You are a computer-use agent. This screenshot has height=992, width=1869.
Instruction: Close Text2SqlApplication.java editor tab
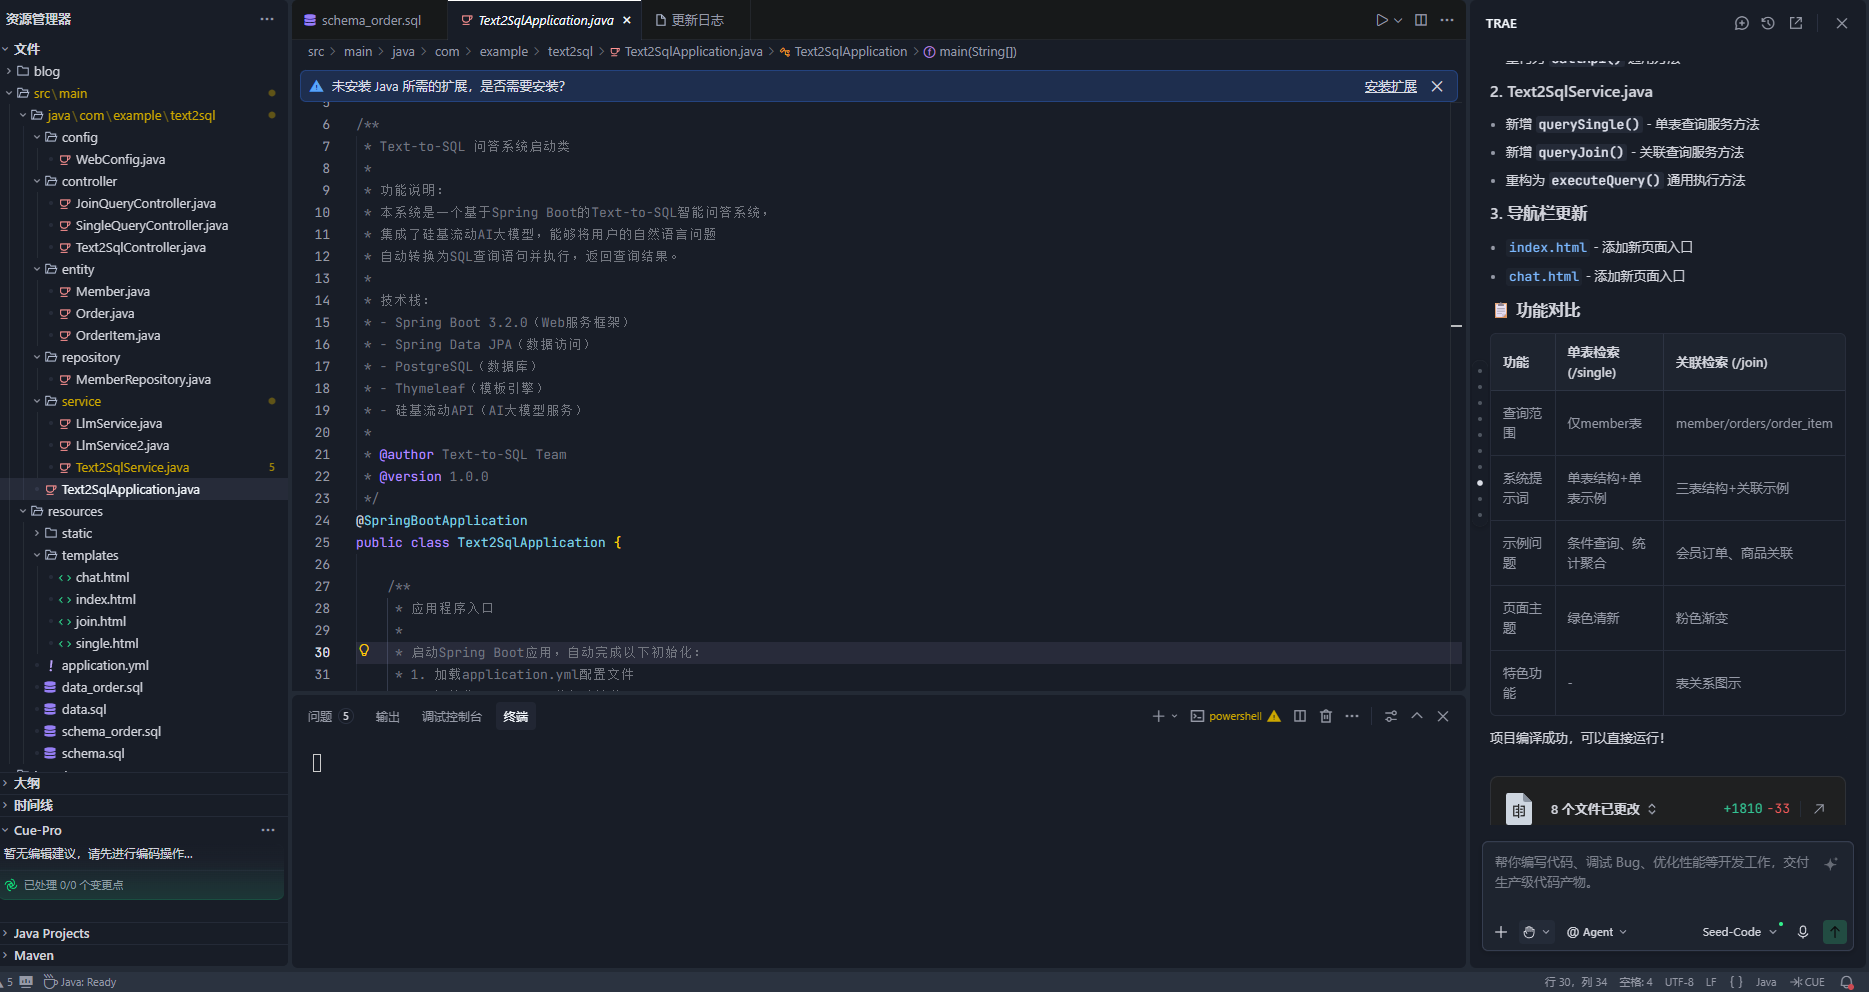click(627, 20)
